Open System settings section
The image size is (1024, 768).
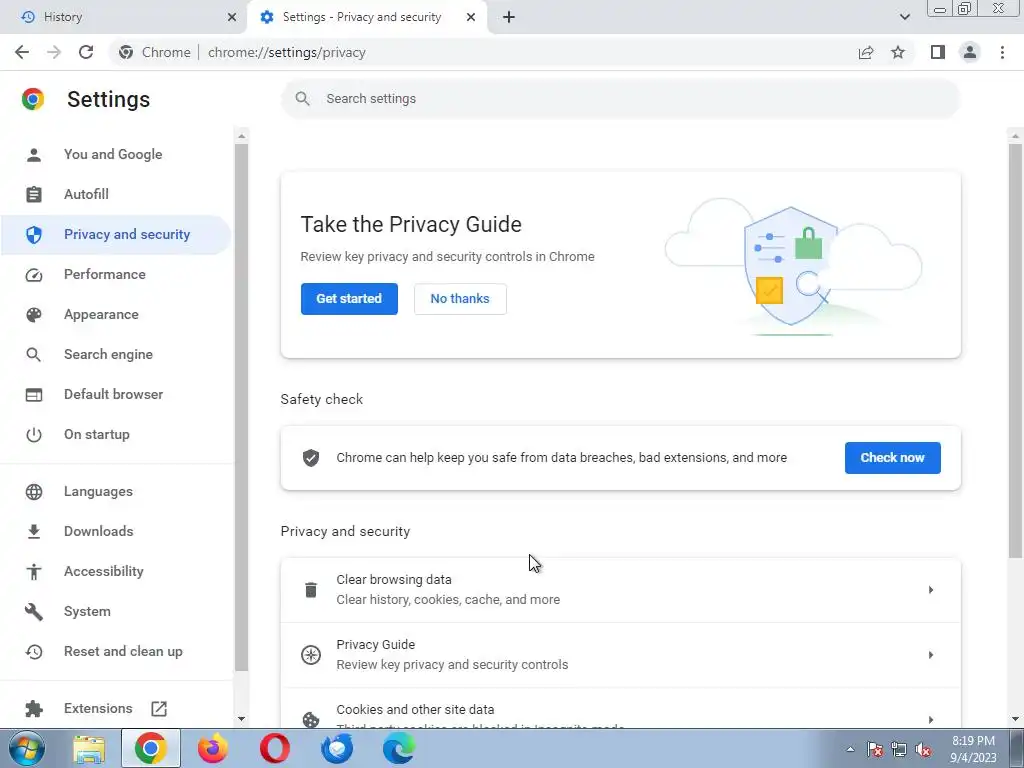click(x=116, y=612)
